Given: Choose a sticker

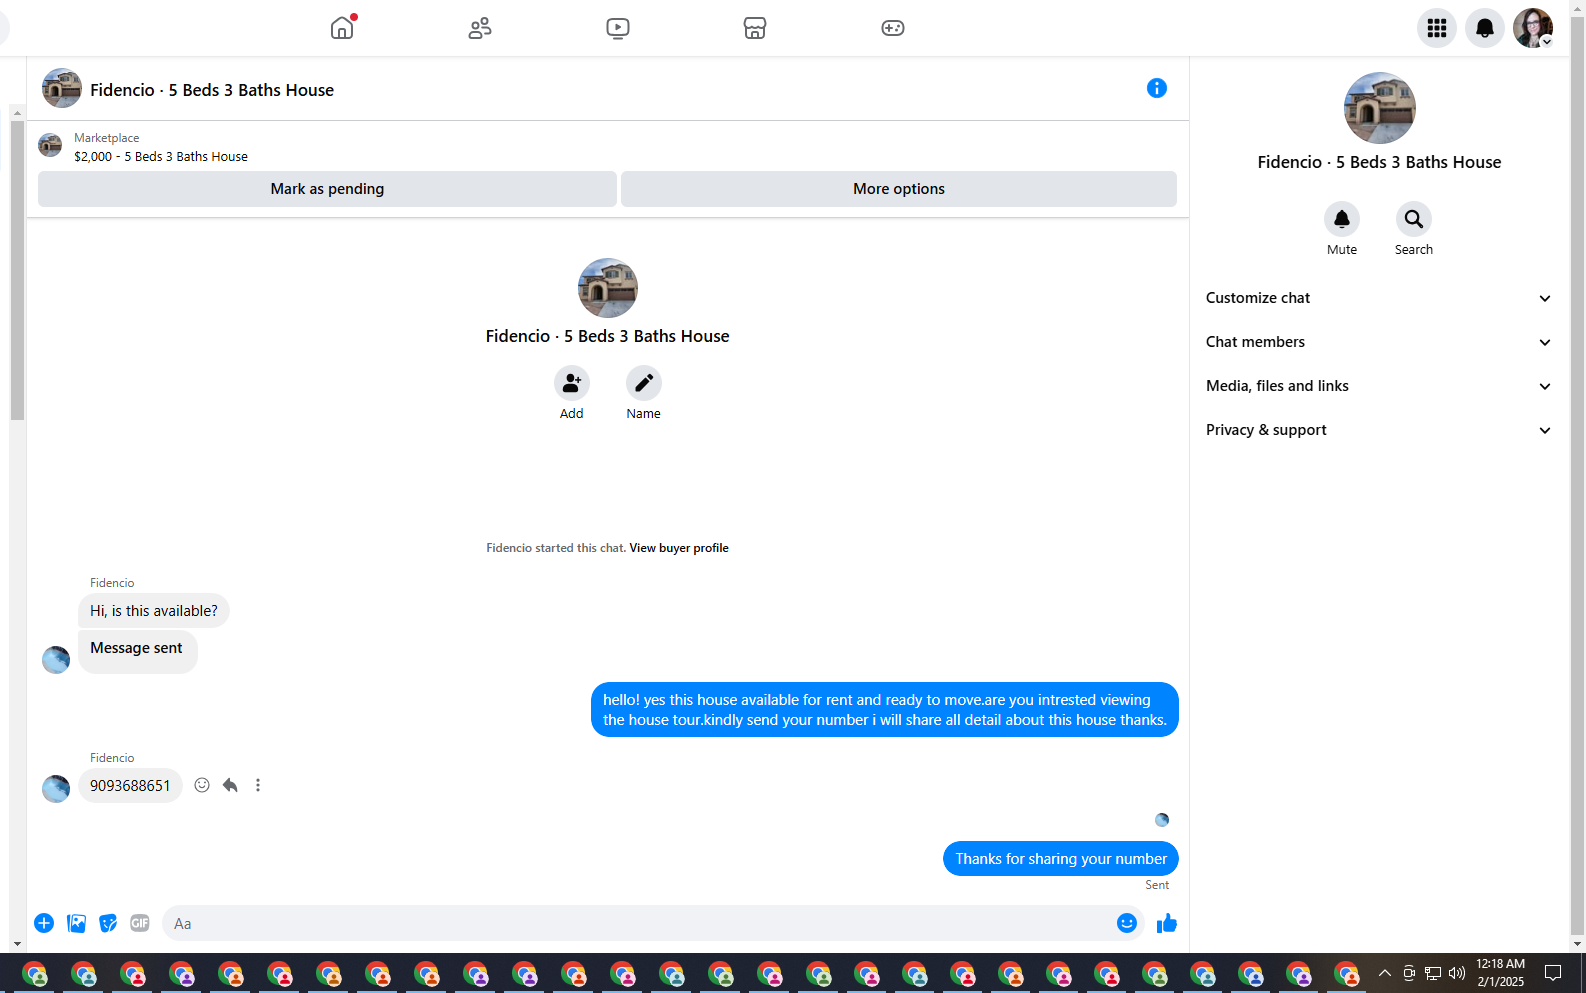Looking at the screenshot, I should [108, 923].
